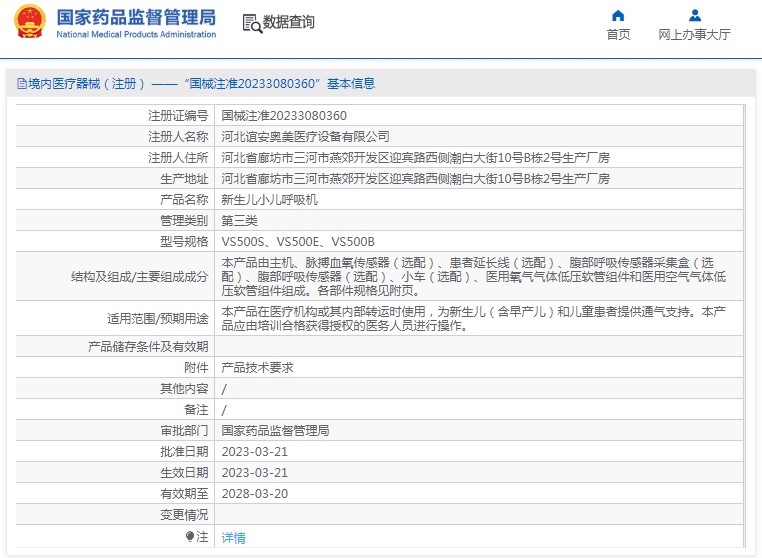Click the 产品名称 row label
The image size is (762, 558).
tap(184, 200)
